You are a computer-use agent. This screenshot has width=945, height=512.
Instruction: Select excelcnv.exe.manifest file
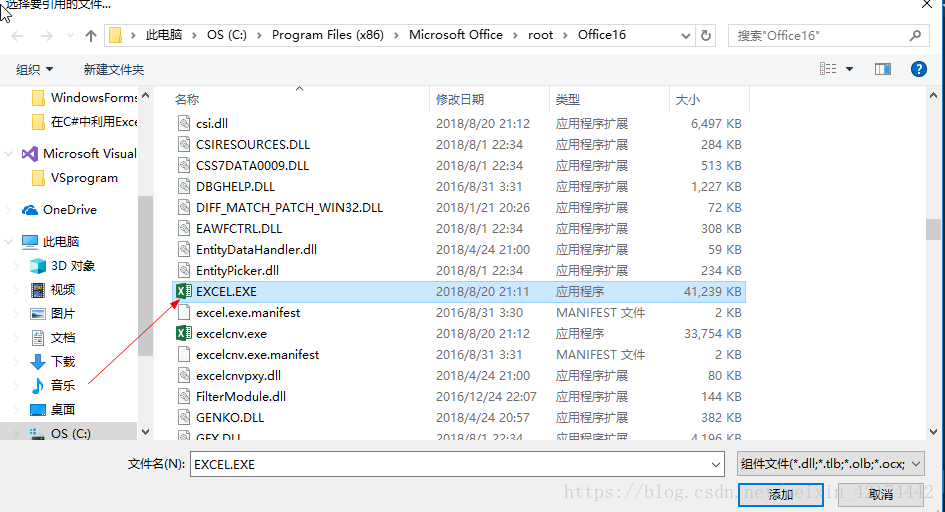pyautogui.click(x=459, y=355)
